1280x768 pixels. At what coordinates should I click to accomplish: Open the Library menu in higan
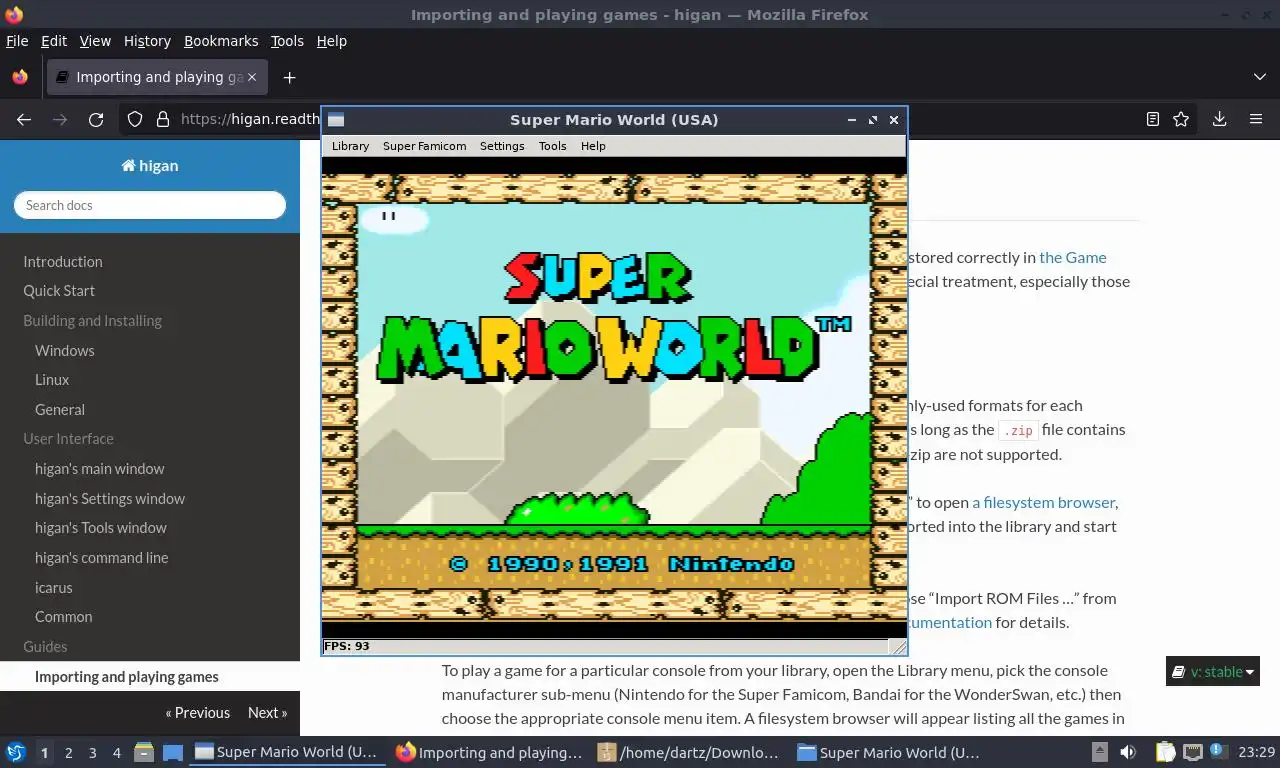click(350, 146)
